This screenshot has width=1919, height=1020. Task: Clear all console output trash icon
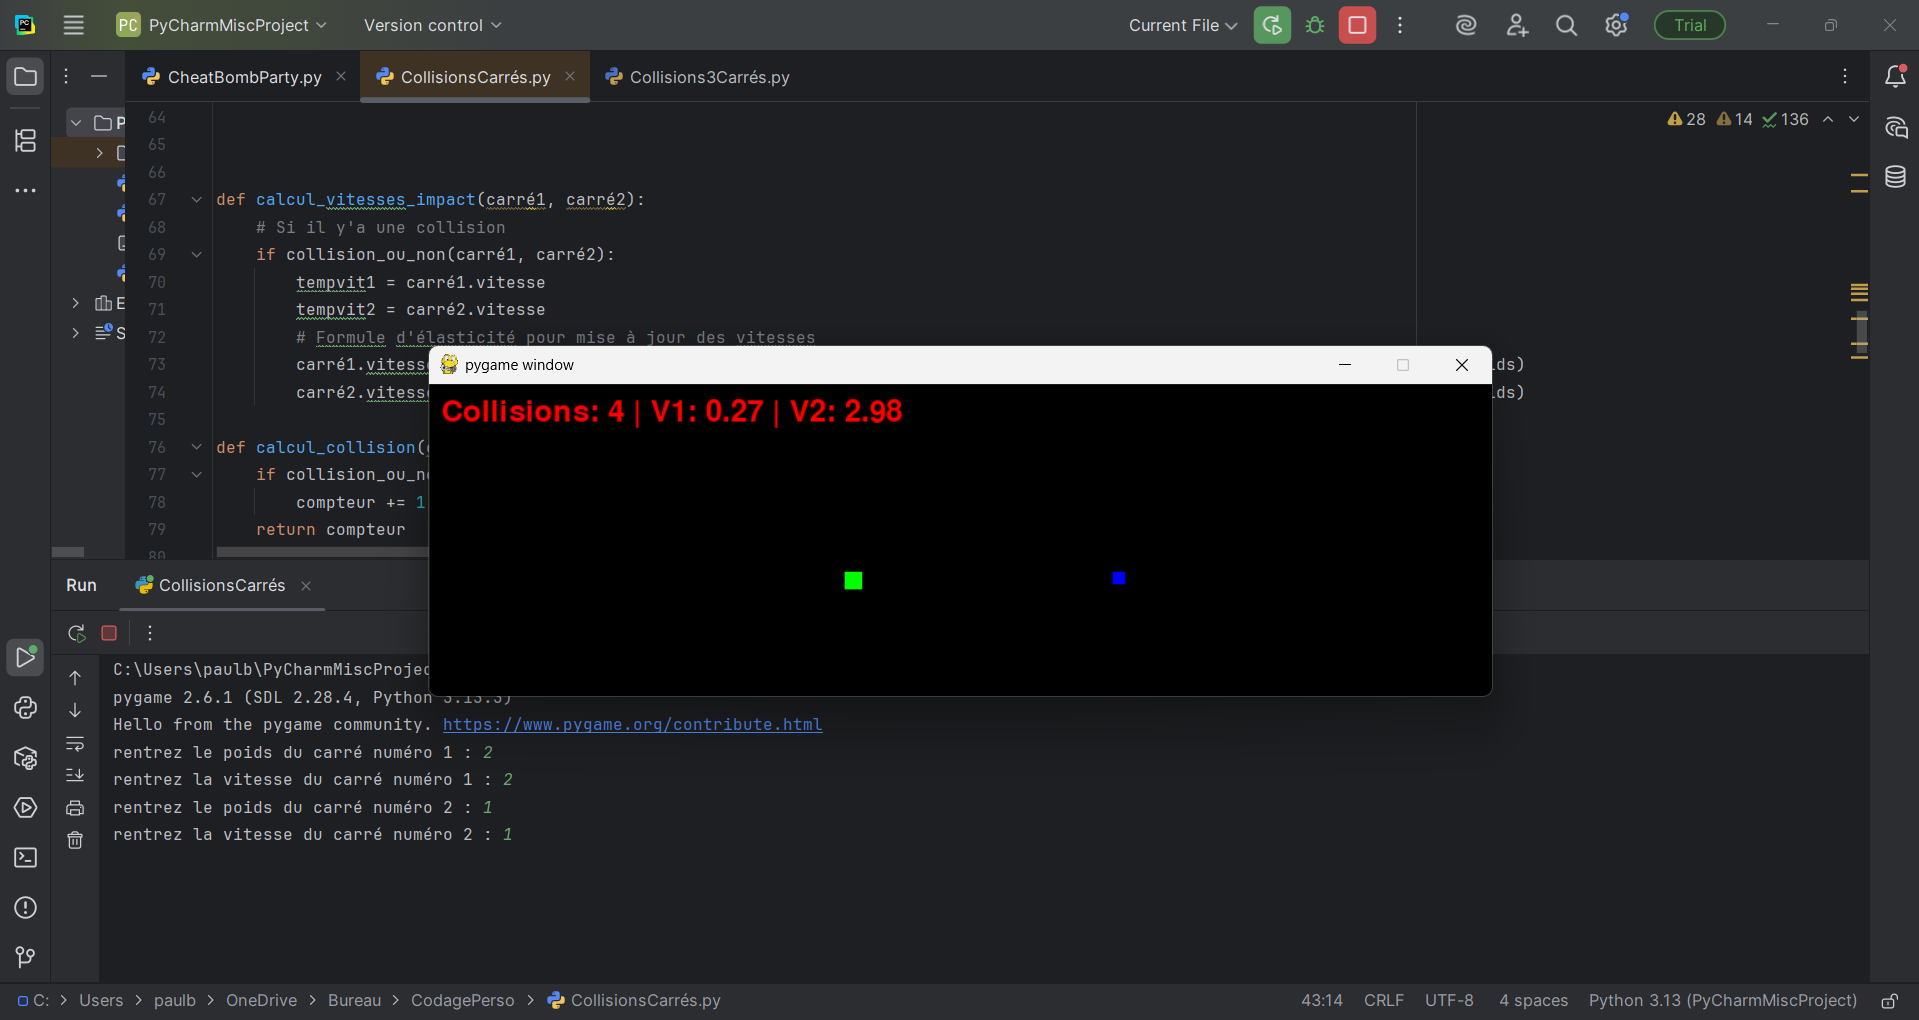pos(75,840)
